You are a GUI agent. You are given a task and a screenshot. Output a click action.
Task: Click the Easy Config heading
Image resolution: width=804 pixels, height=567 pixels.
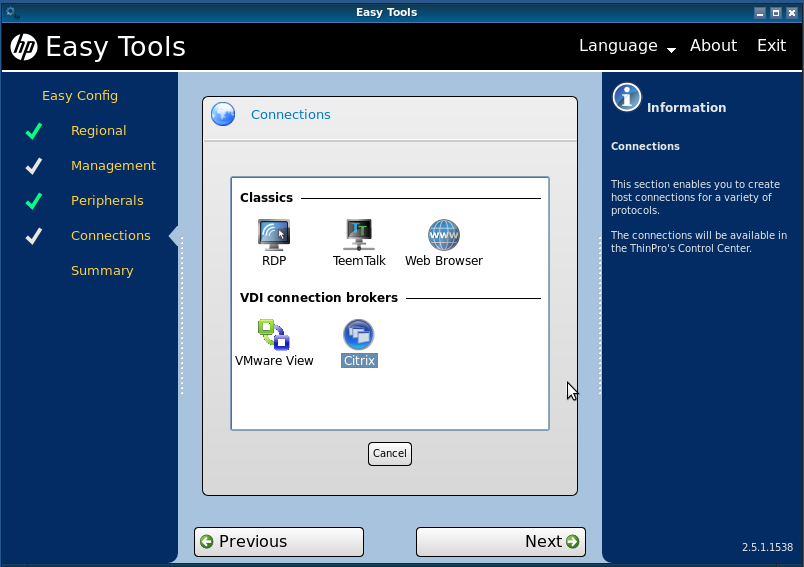tap(80, 96)
